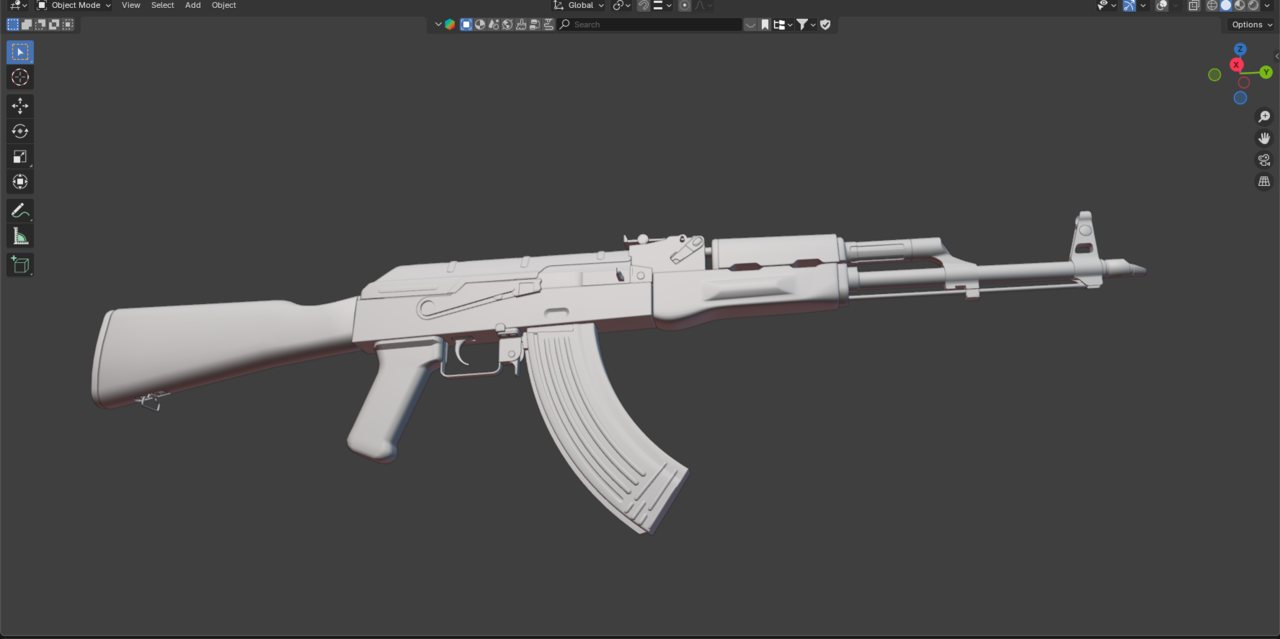Pick the Annotate pencil tool
This screenshot has width=1280, height=639.
point(20,211)
